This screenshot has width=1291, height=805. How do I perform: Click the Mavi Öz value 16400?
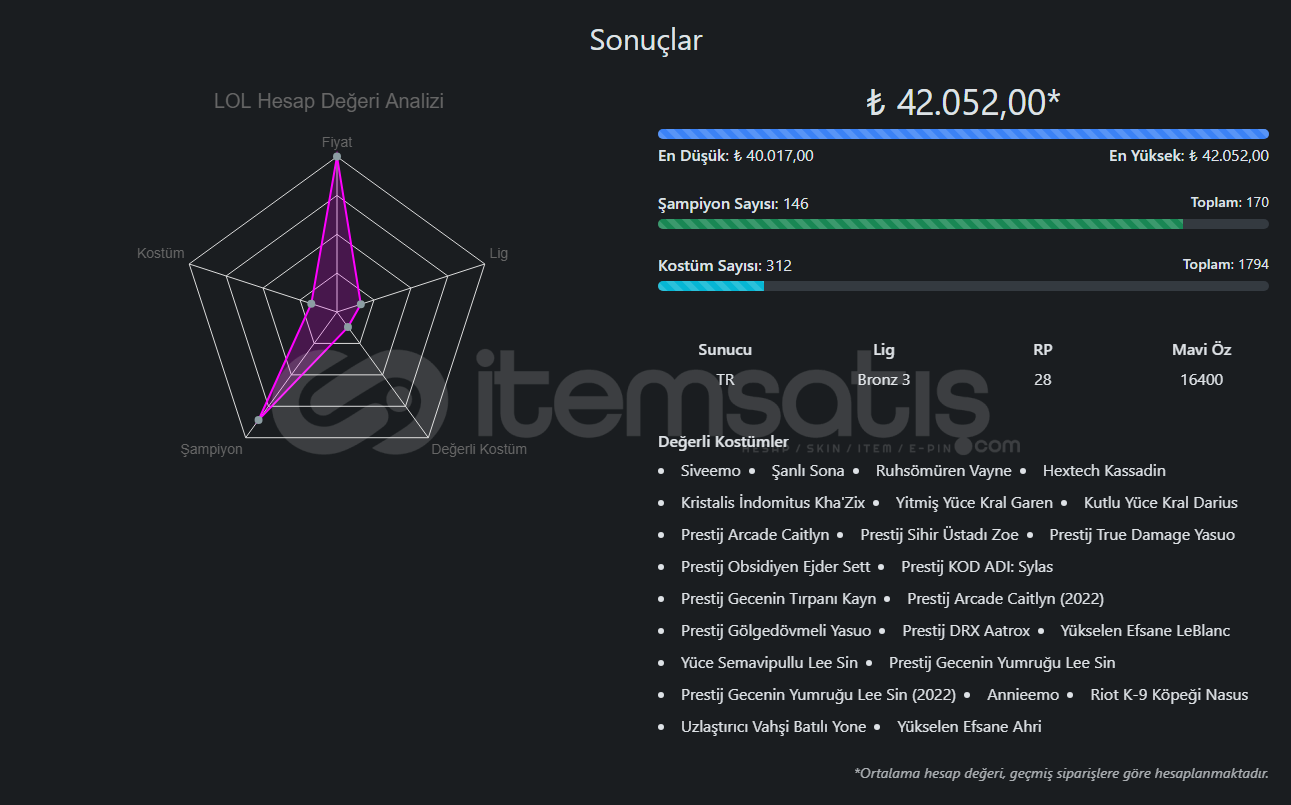[x=1201, y=380]
